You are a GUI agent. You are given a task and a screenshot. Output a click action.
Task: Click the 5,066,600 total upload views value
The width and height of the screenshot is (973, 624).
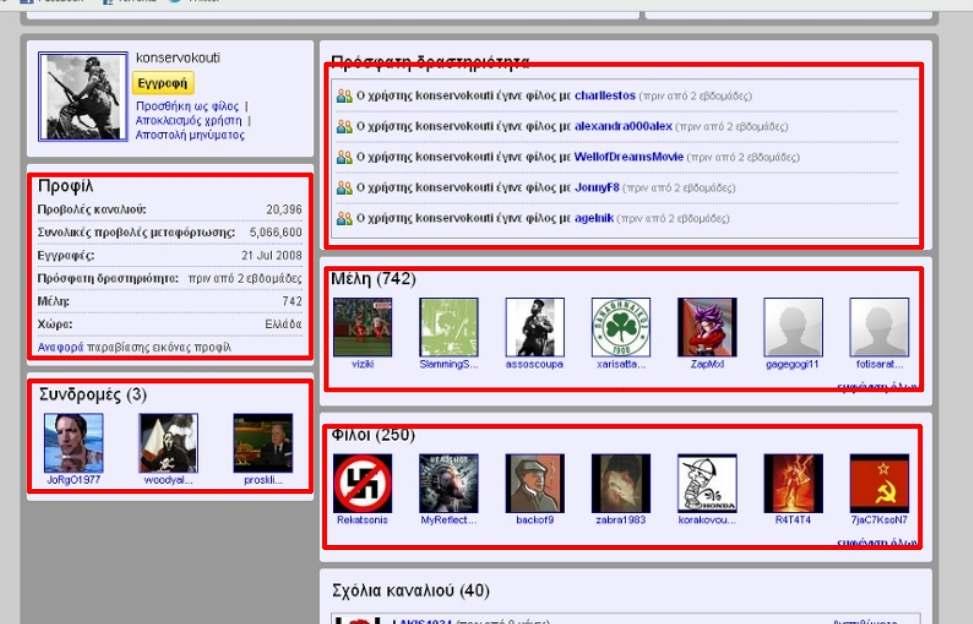276,233
